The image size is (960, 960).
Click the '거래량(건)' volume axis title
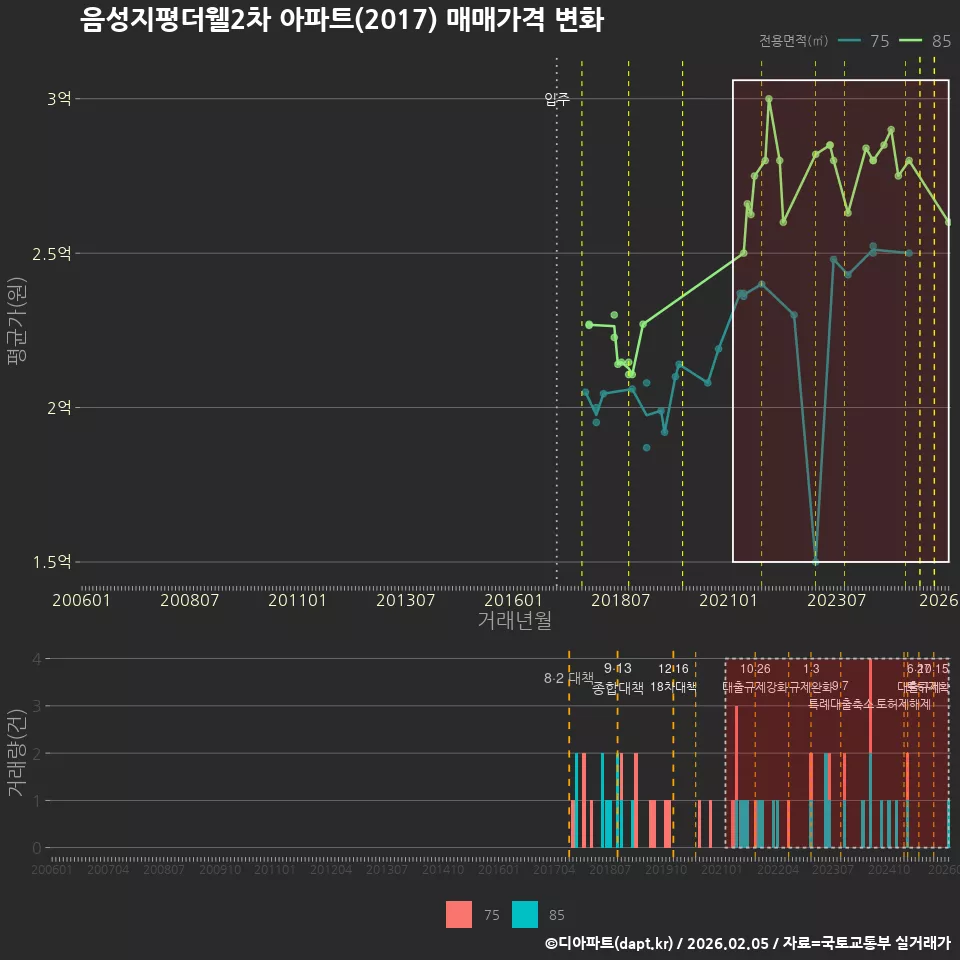[x=17, y=753]
